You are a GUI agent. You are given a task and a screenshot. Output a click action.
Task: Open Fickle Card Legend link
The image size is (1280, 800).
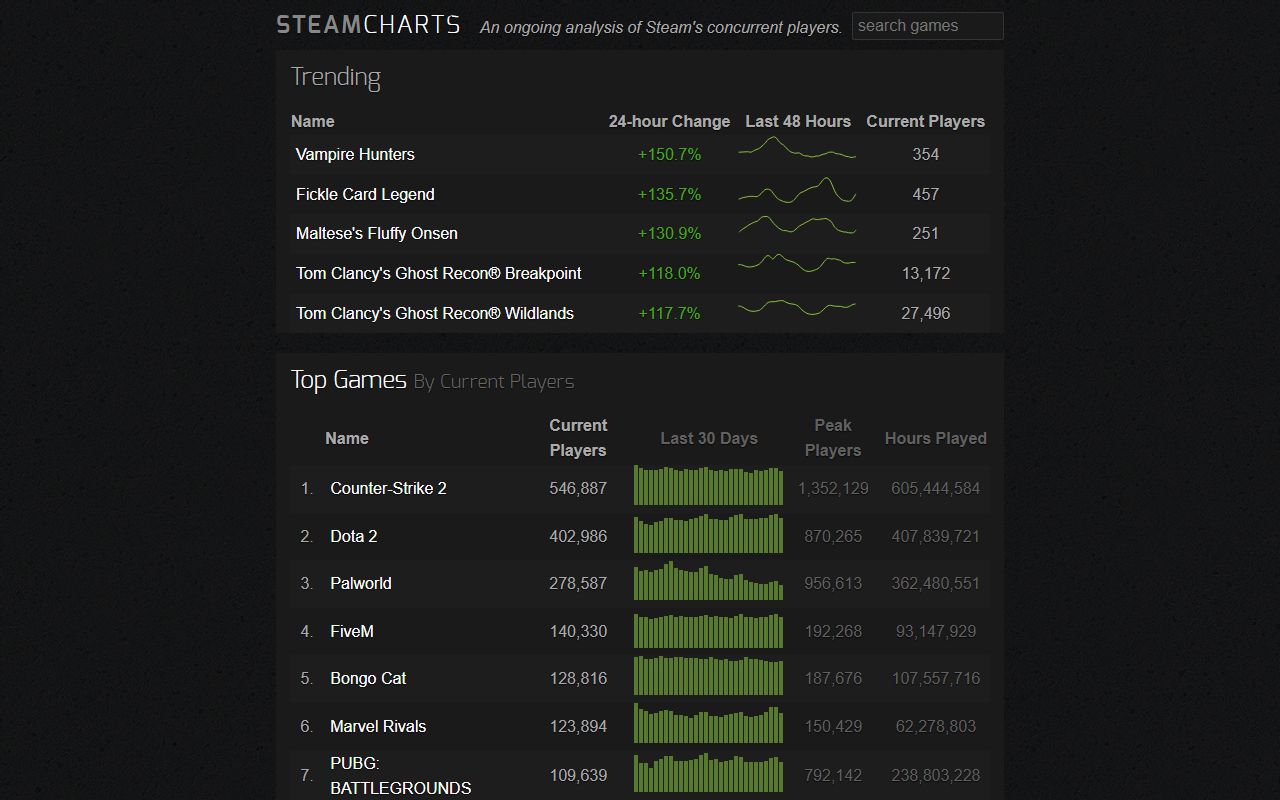coord(365,194)
